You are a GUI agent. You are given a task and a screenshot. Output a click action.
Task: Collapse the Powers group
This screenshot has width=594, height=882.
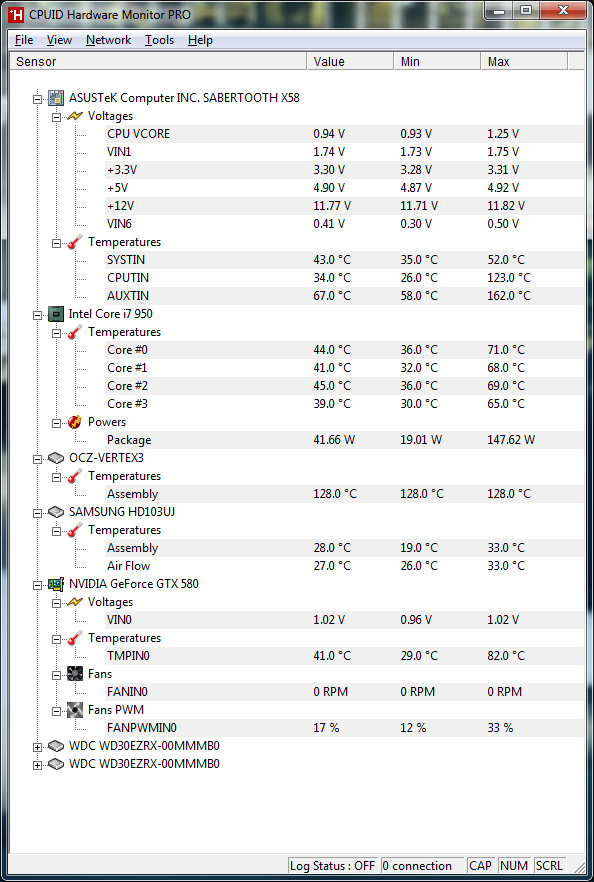(x=56, y=422)
